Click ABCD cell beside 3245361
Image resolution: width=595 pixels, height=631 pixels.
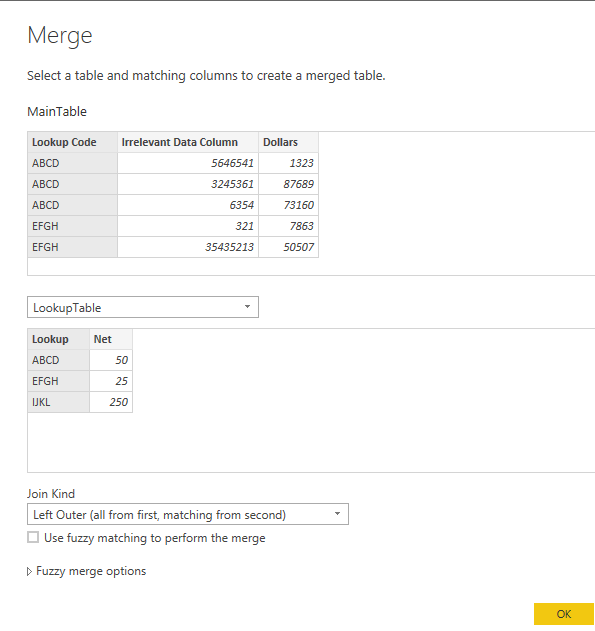pyautogui.click(x=72, y=184)
